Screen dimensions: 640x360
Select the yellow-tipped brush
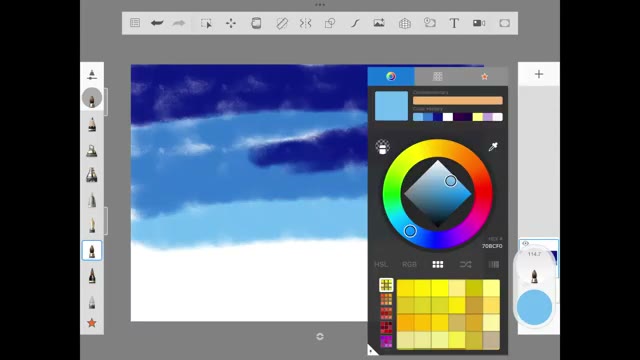coord(92,225)
